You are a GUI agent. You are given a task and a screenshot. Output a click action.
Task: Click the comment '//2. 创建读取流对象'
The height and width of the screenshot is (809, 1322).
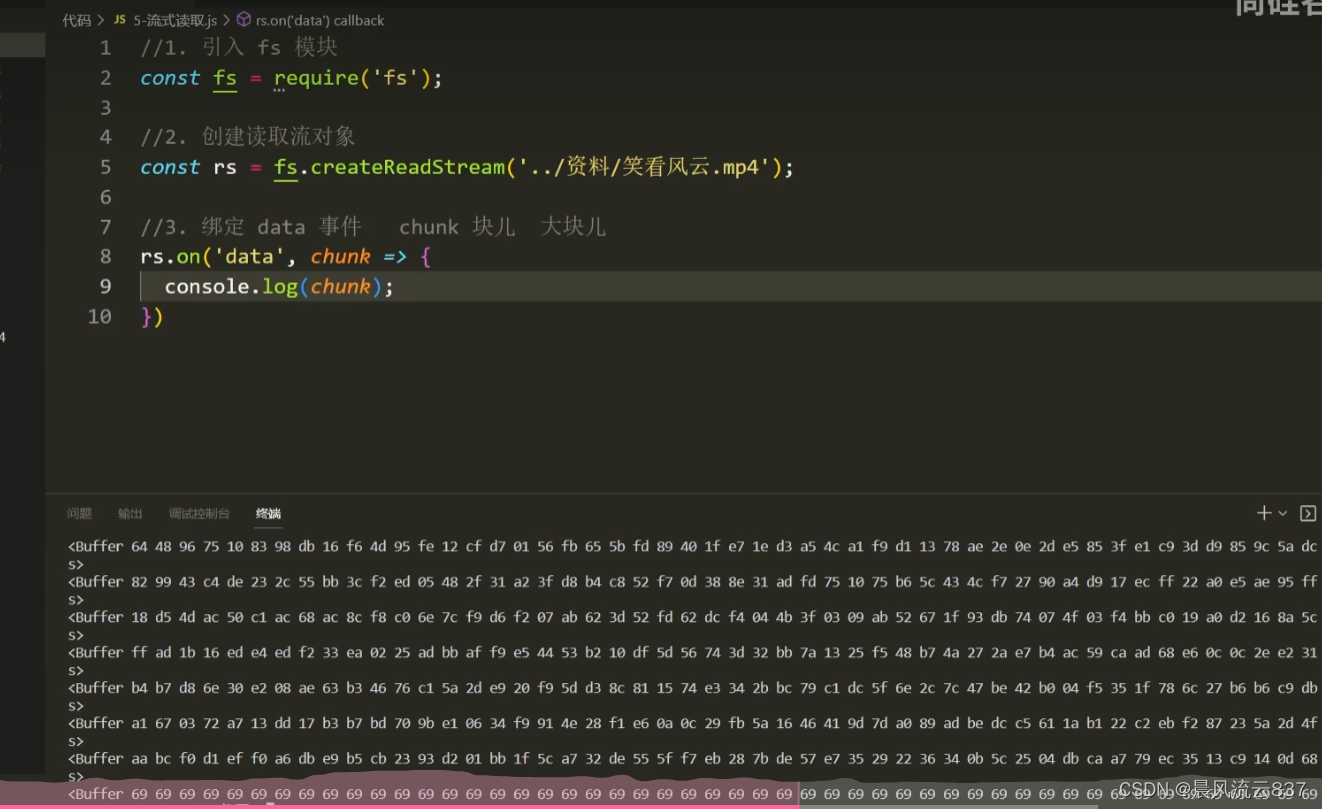[248, 137]
